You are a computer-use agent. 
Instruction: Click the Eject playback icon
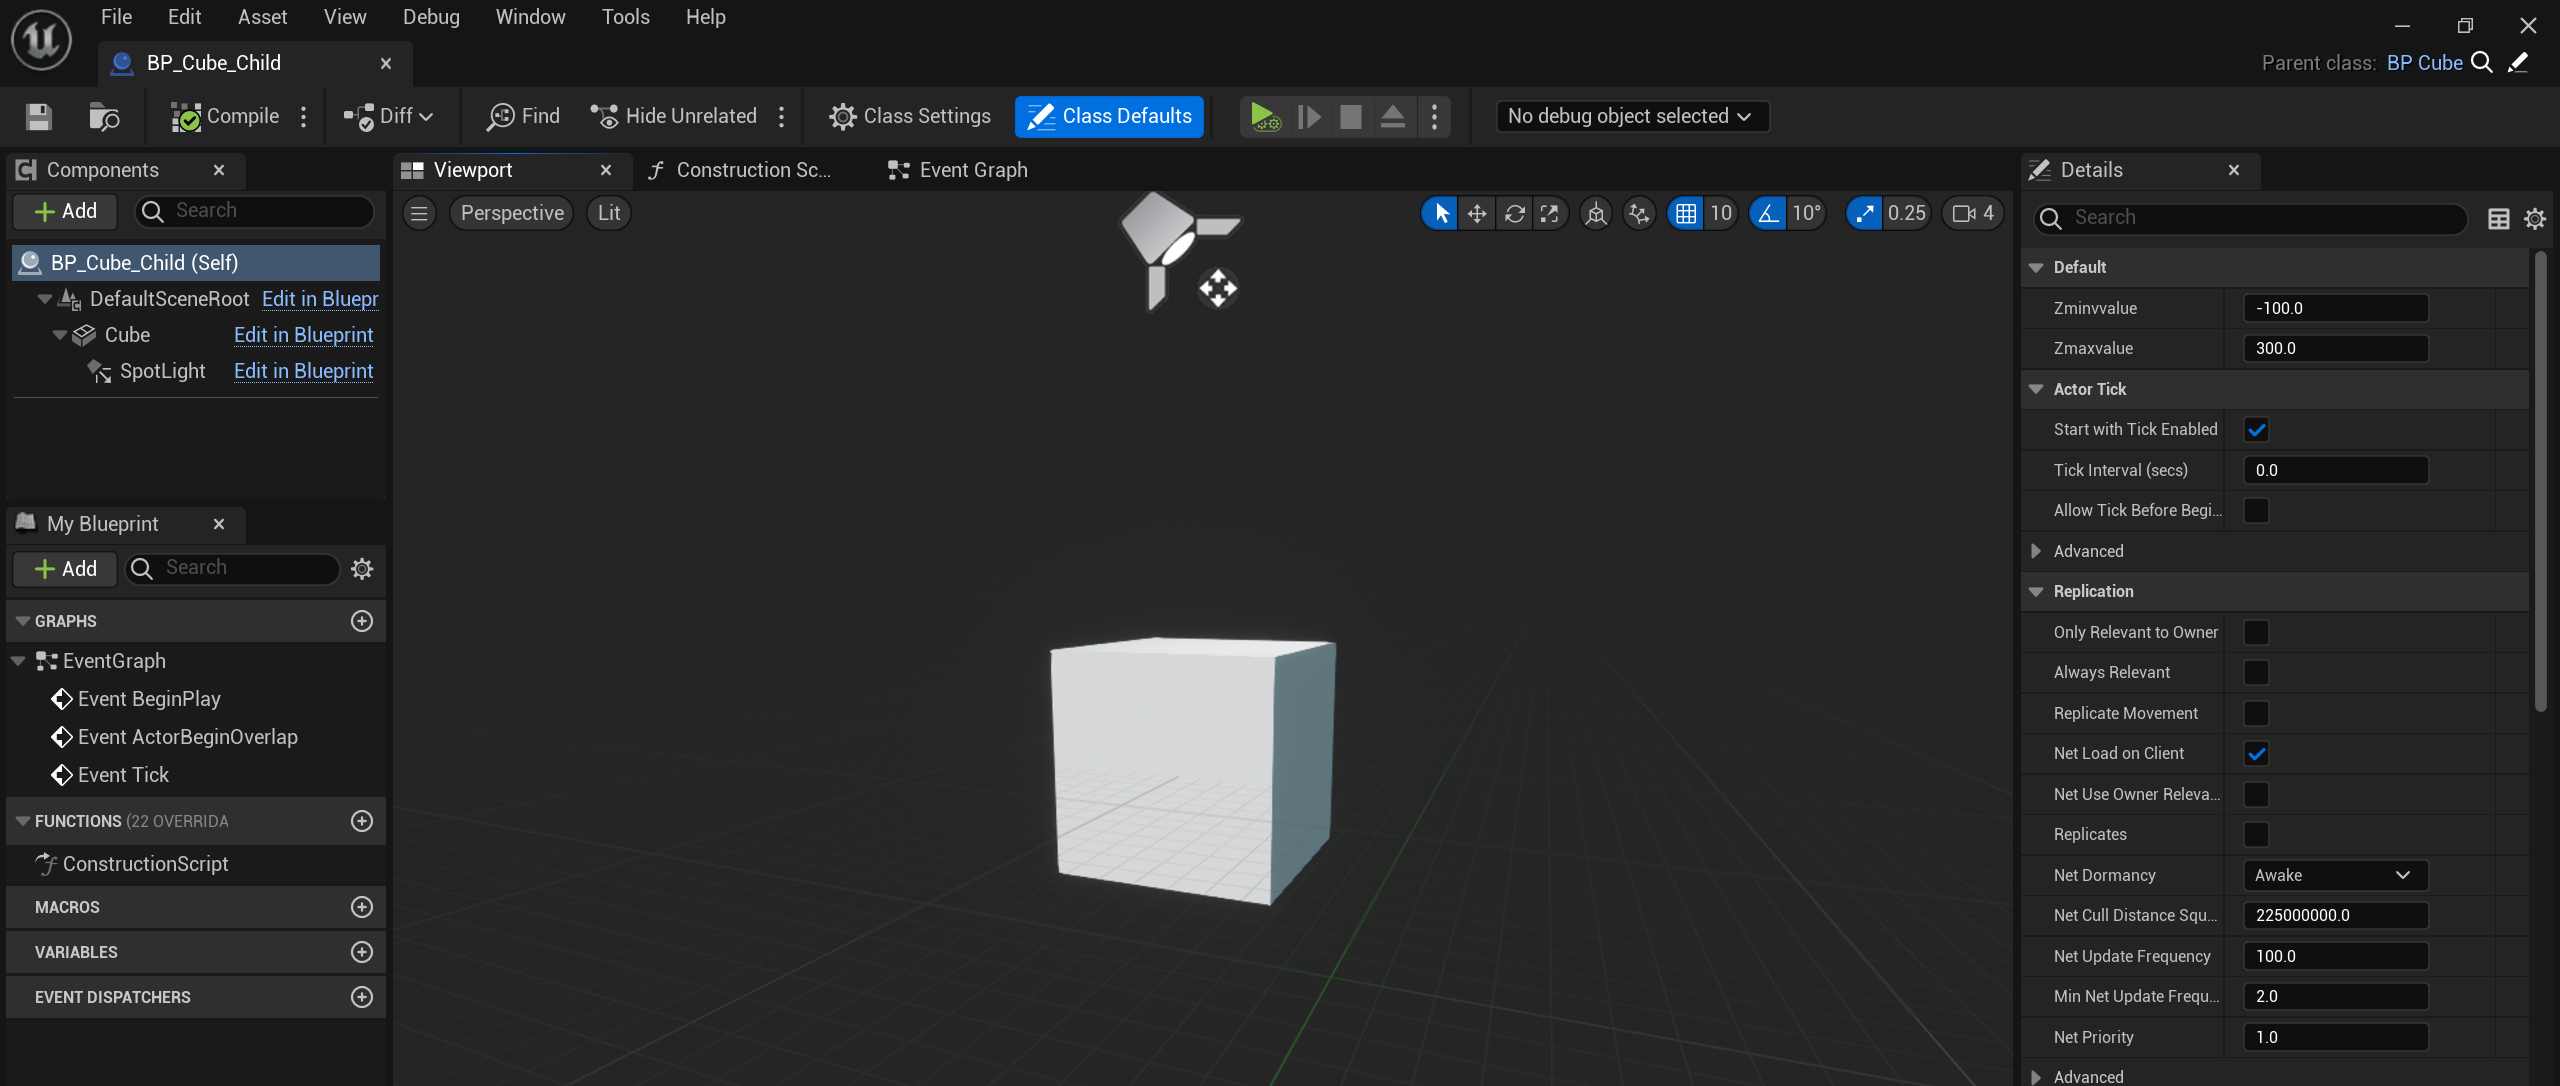(x=1393, y=117)
